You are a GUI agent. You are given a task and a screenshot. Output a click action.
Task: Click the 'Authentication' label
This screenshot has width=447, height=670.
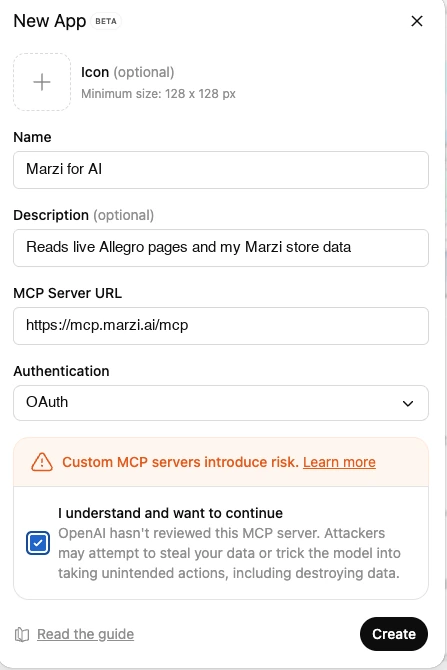[62, 371]
